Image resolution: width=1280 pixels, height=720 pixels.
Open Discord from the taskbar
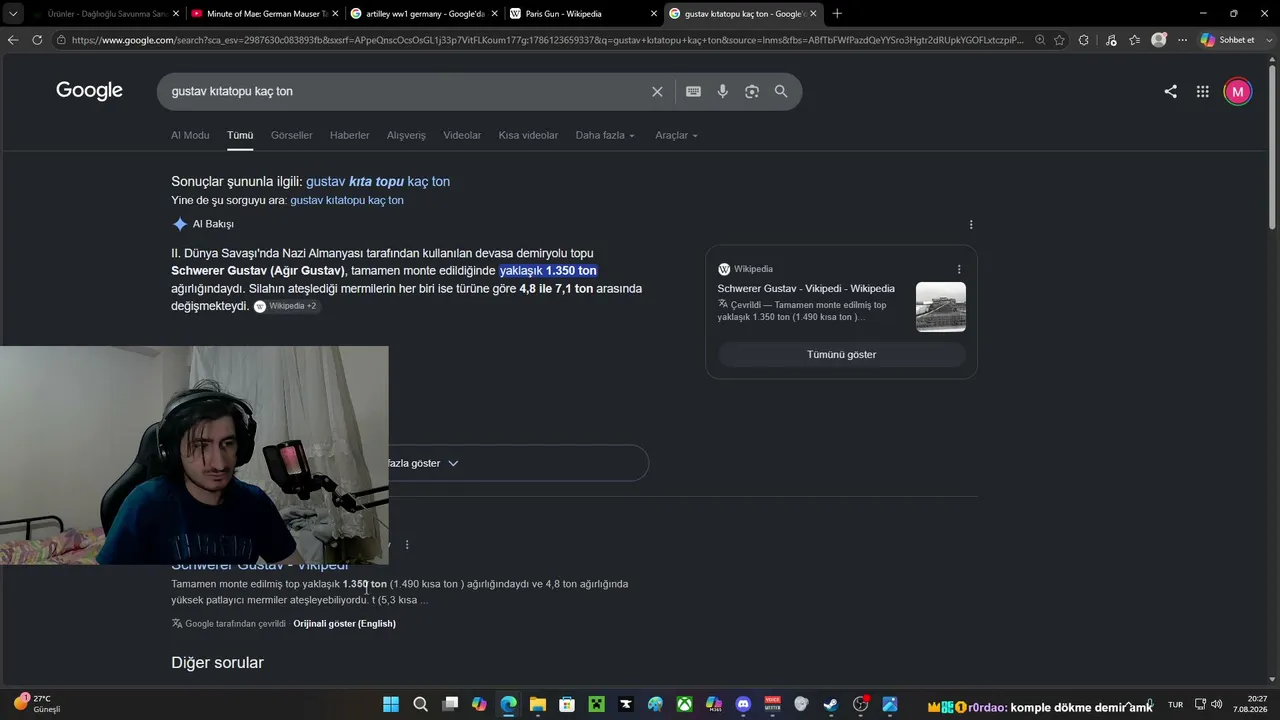click(x=743, y=704)
